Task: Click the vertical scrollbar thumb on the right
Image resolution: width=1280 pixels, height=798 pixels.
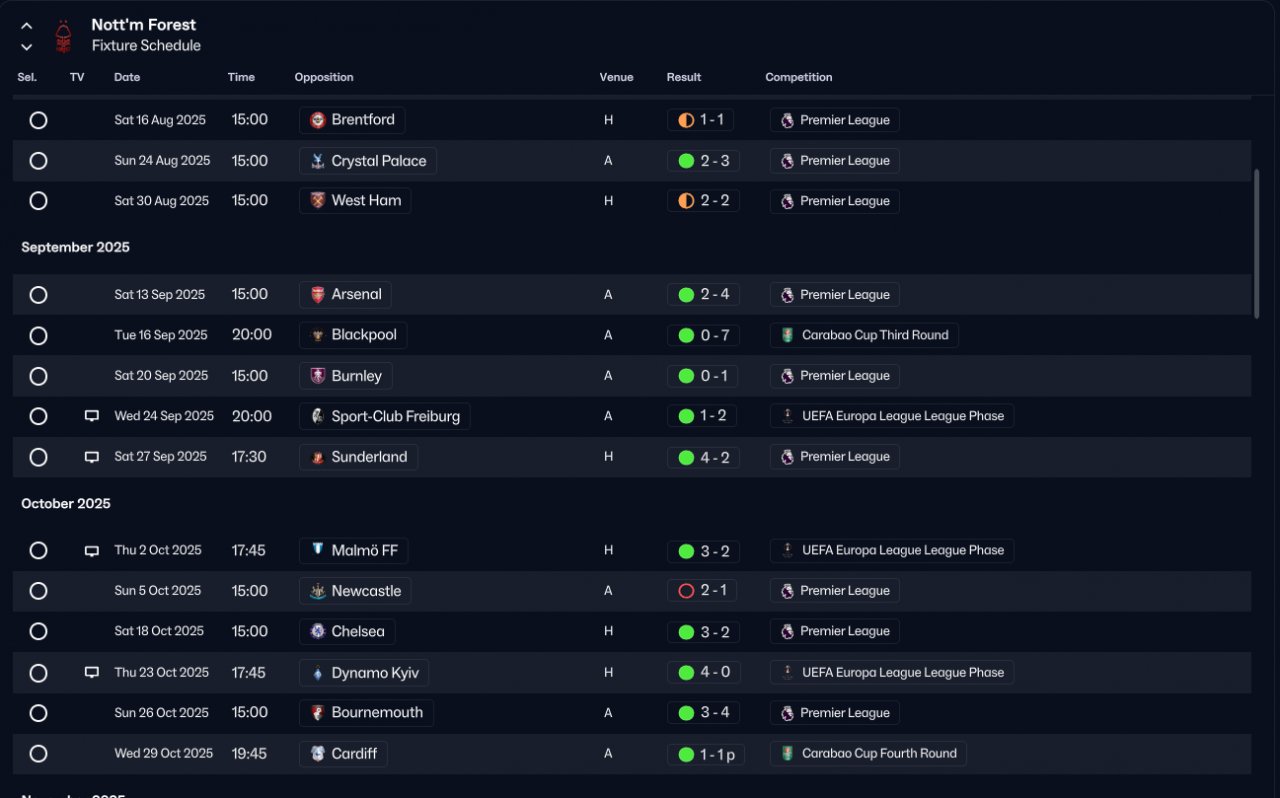Action: 1257,244
